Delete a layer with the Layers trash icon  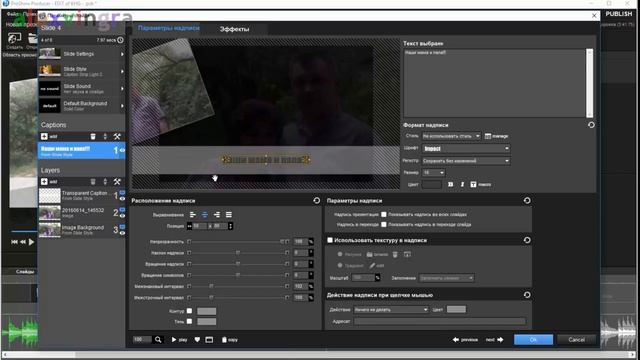click(93, 182)
